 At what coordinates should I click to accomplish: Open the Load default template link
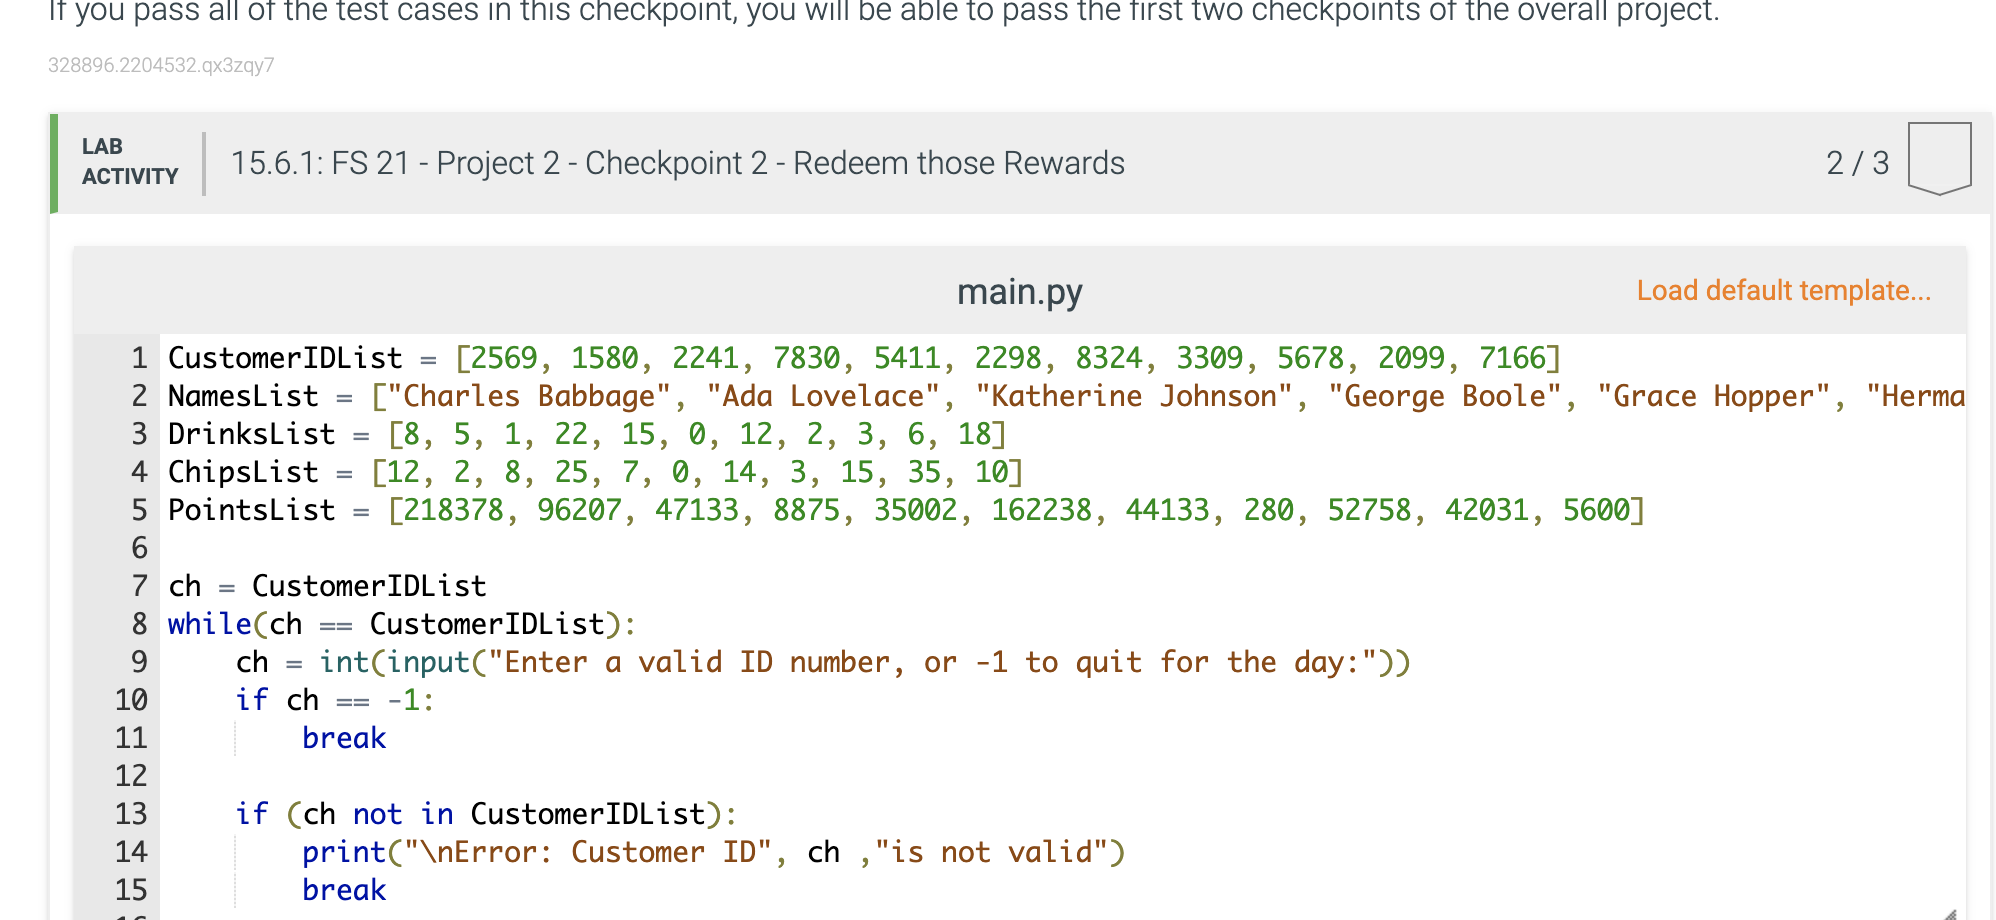click(x=1783, y=291)
